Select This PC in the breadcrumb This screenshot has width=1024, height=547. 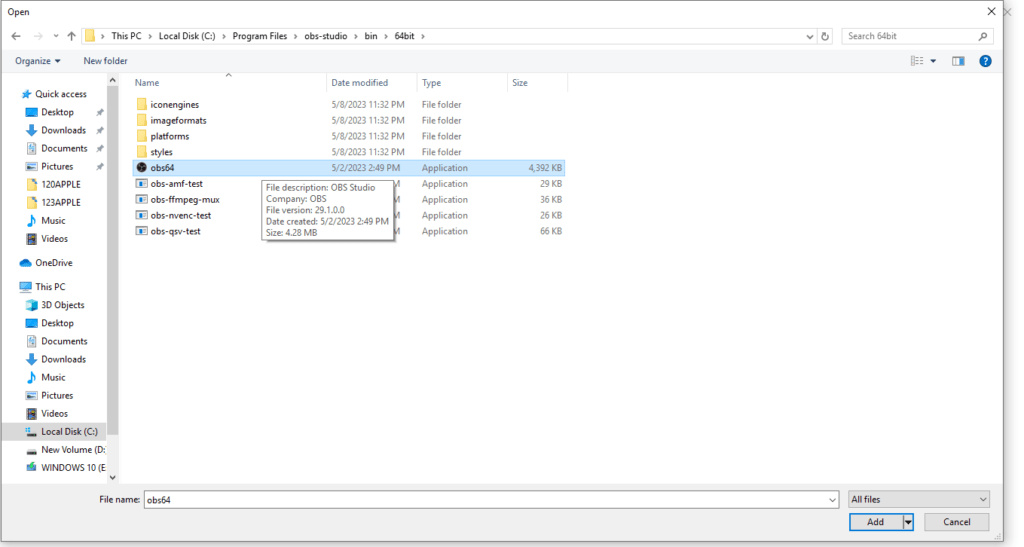point(126,36)
